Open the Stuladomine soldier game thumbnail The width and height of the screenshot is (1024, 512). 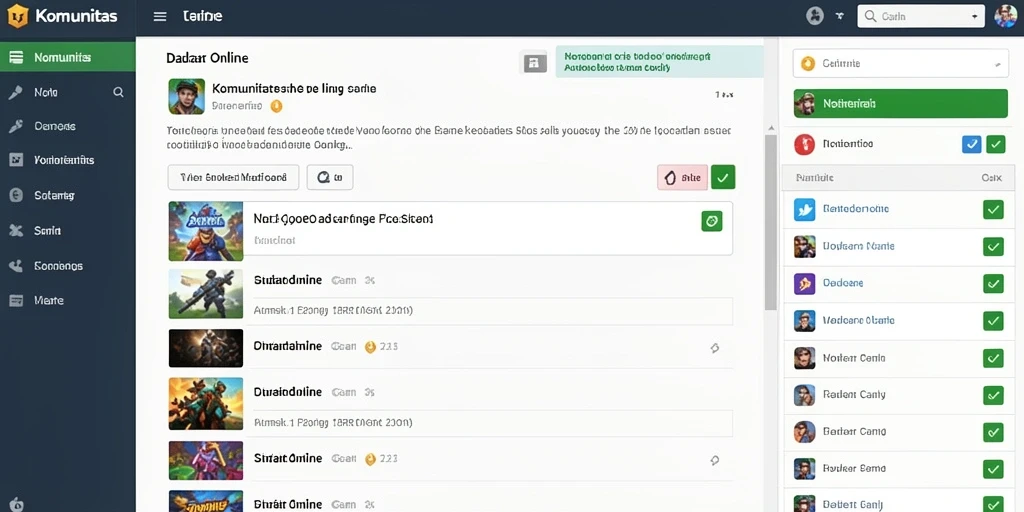206,294
